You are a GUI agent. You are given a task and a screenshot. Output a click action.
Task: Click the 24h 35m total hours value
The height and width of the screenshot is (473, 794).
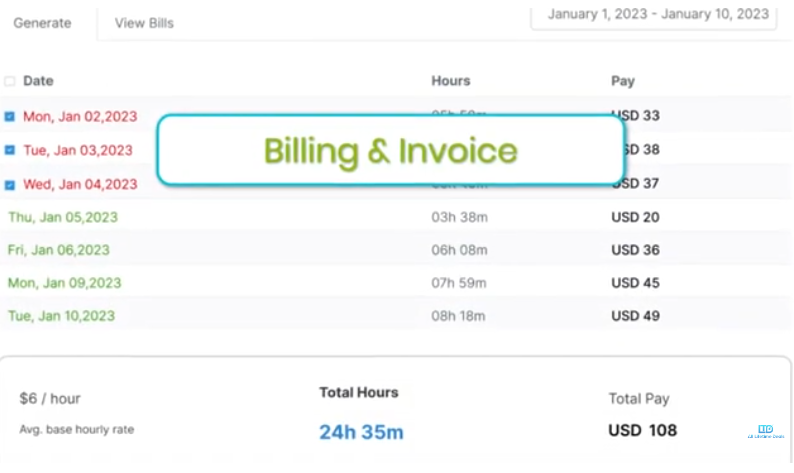(x=361, y=432)
